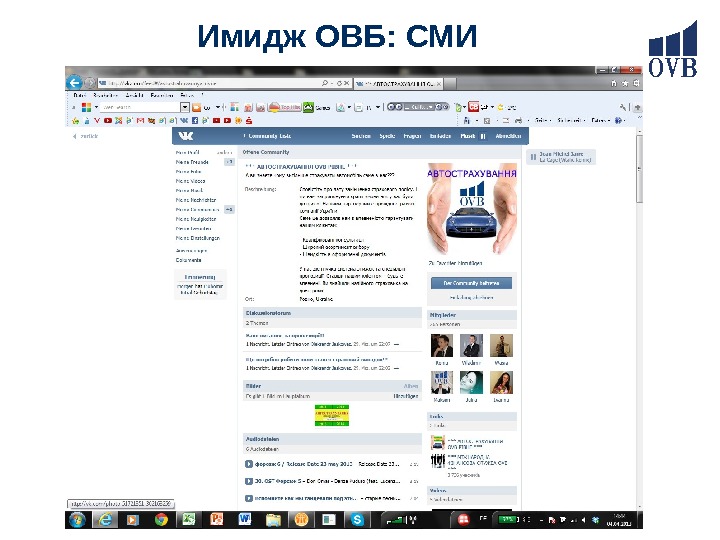
Task: Click the Facebook bookmark in favorites bar
Action: click(195, 121)
